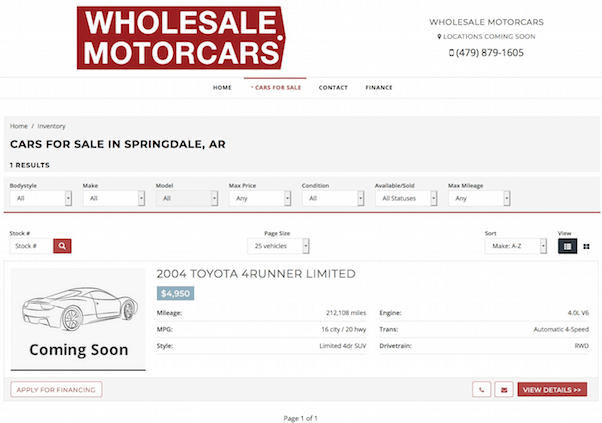The image size is (602, 423).
Task: Click the Coming Soon car thumbnail
Action: [78, 319]
